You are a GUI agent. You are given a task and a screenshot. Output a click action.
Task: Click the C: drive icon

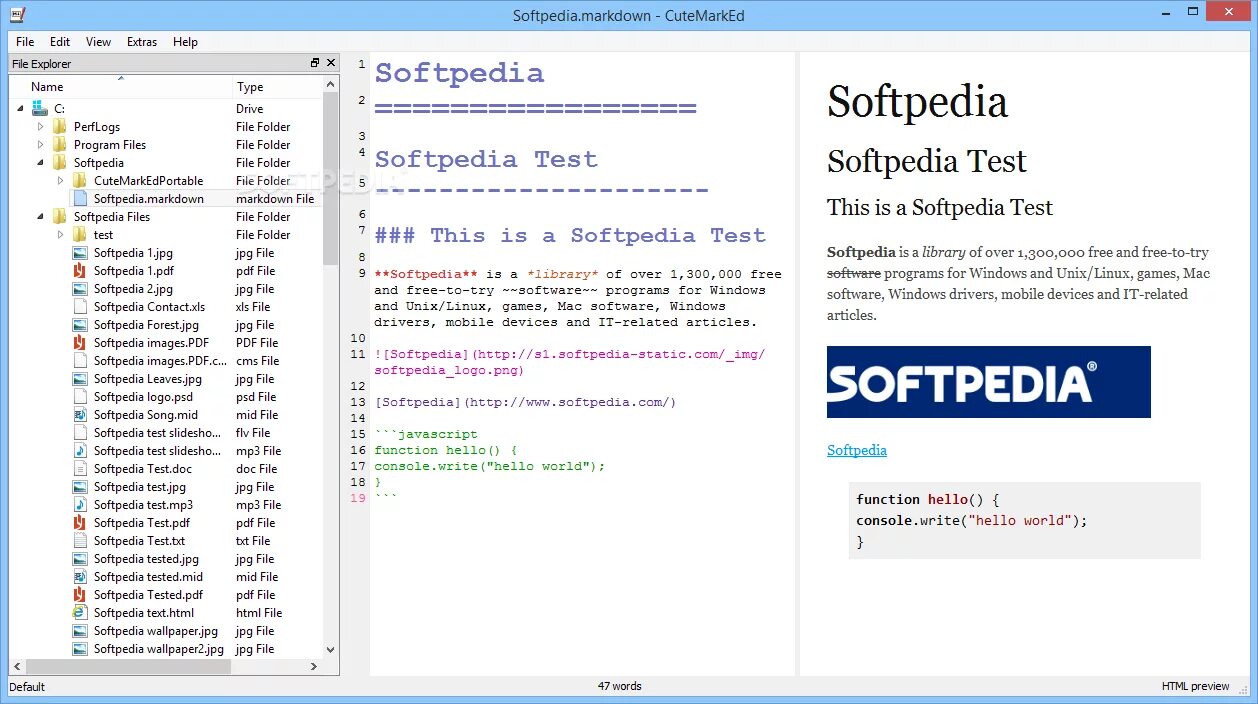40,108
